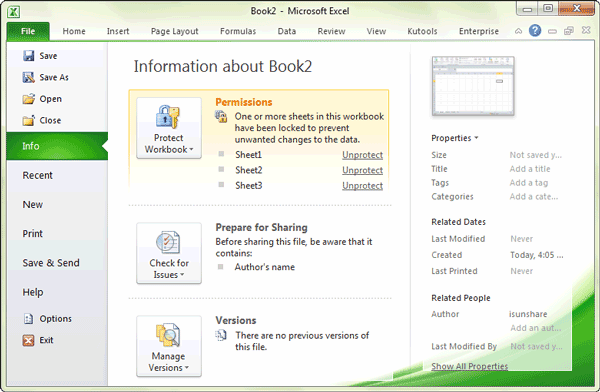Click the Sheet2 label under Permissions
Screen dimensions: 600x392
(x=248, y=170)
